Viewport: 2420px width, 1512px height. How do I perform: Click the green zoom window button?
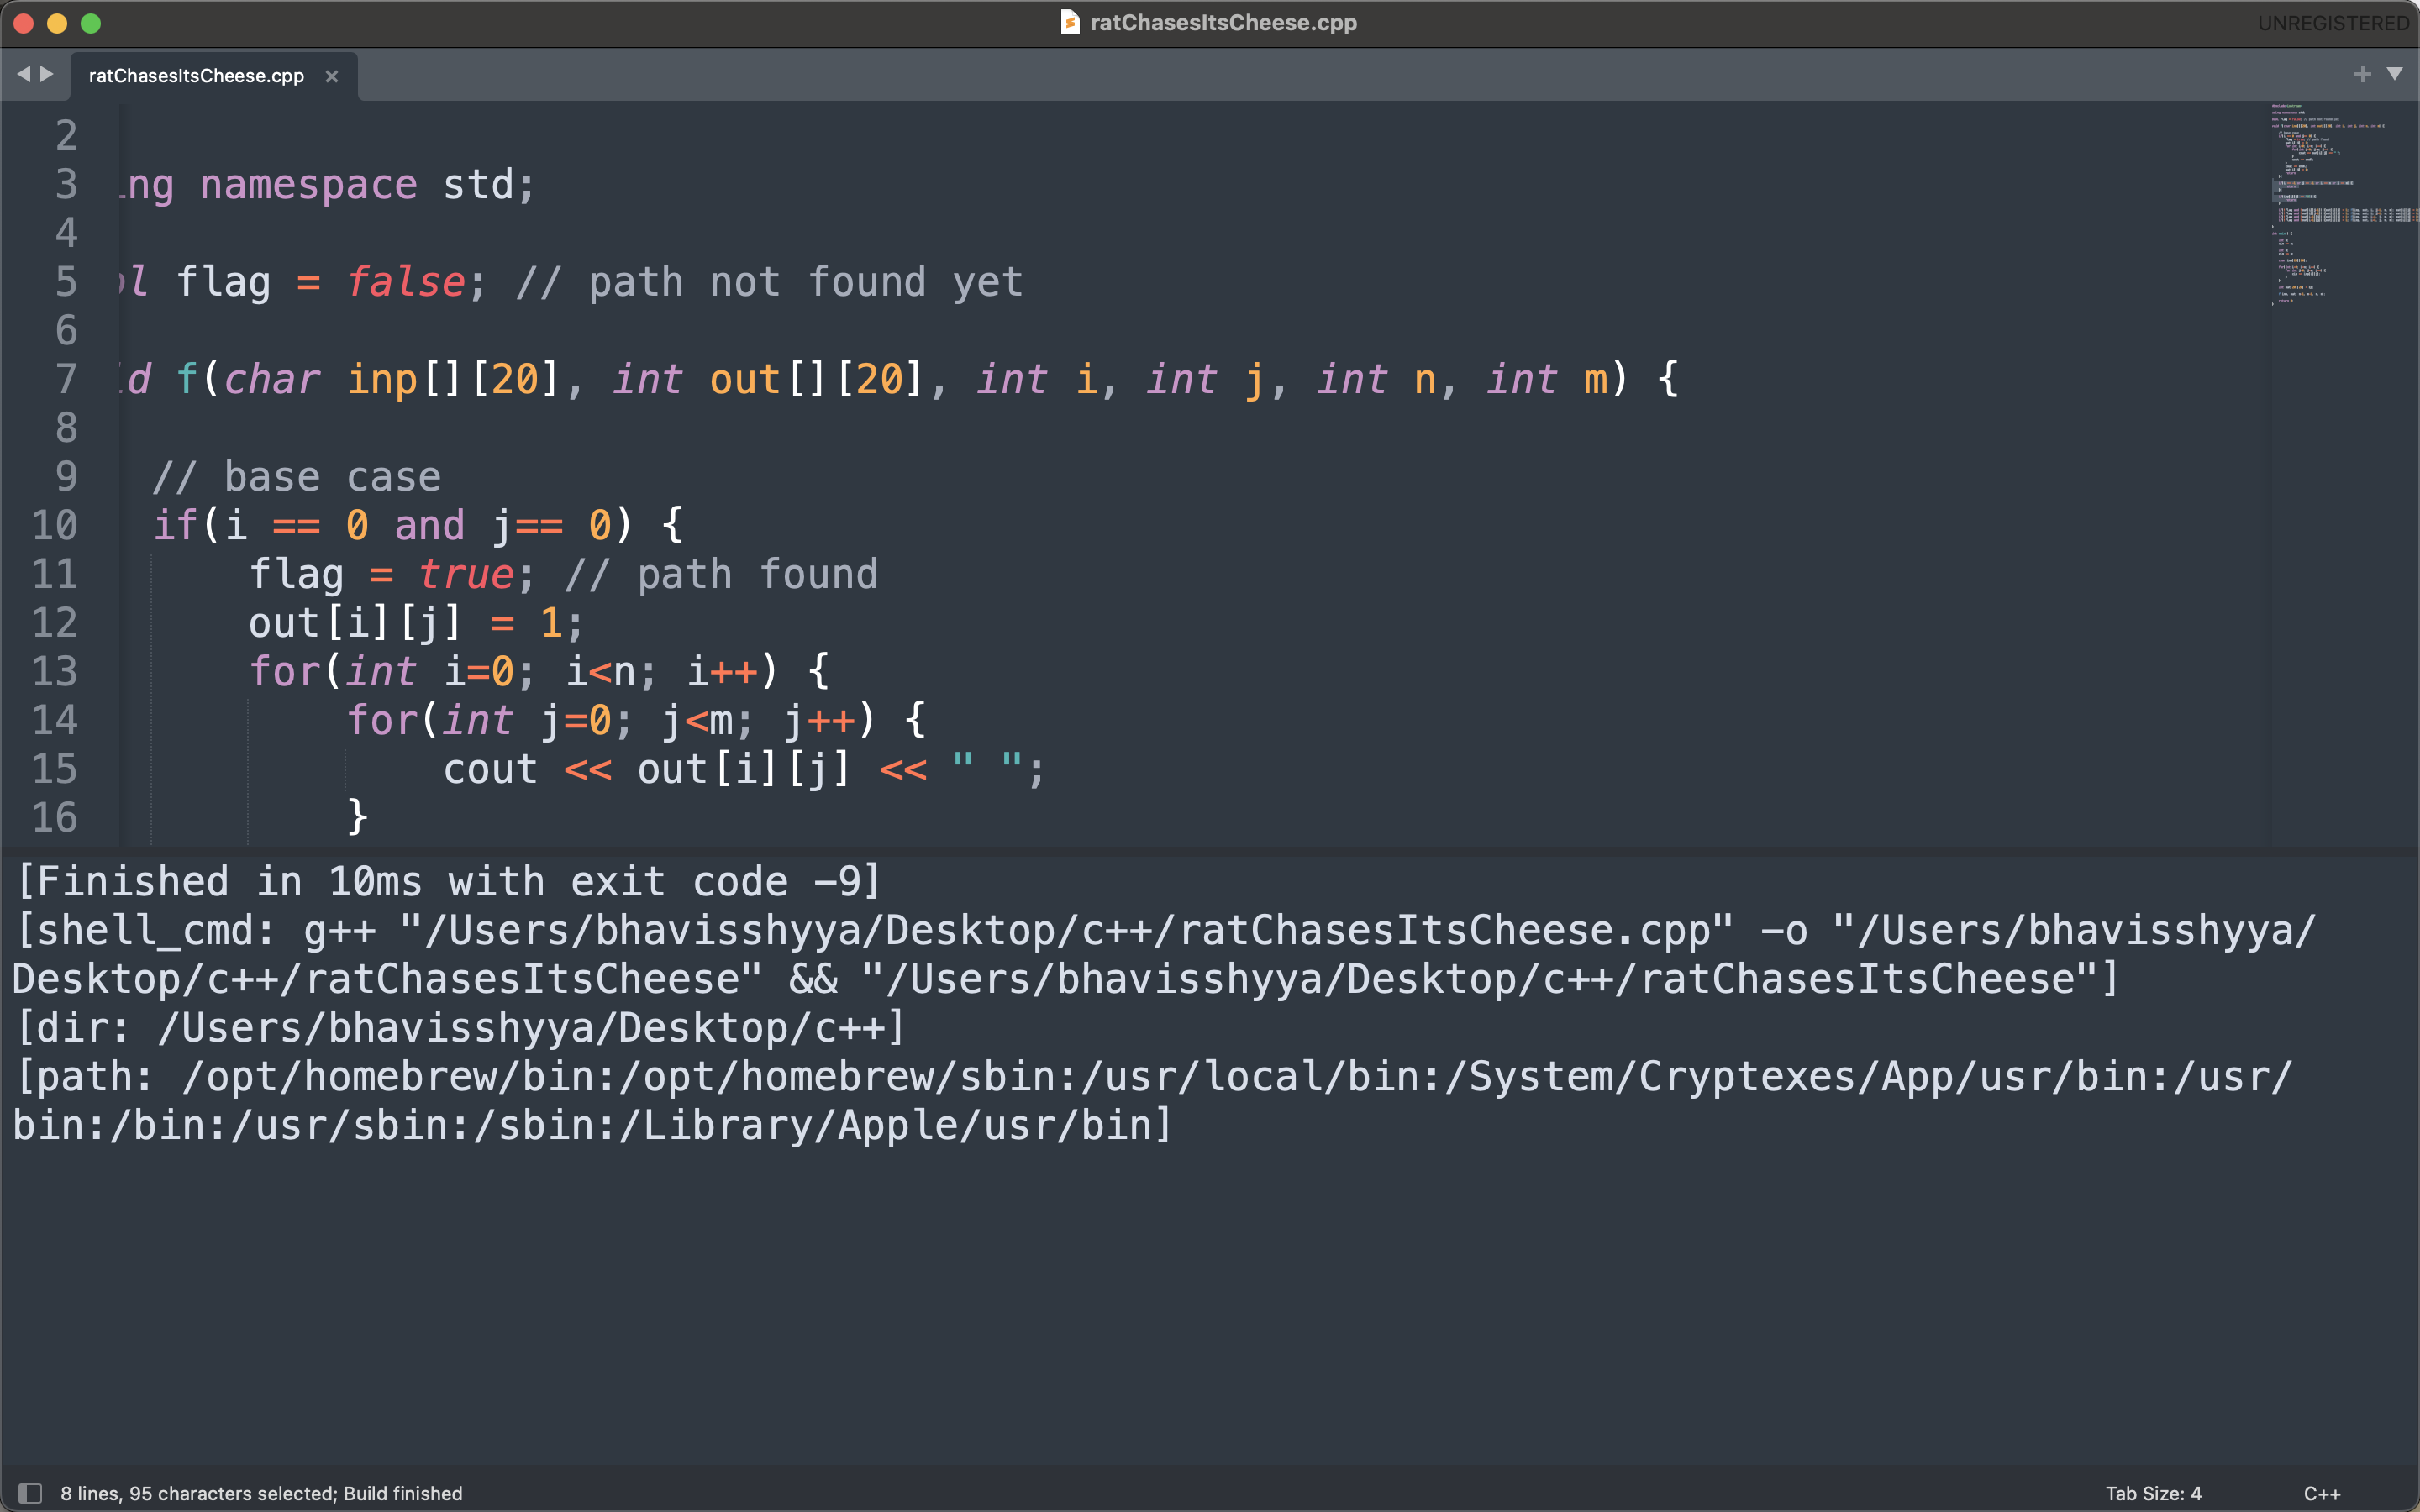[x=90, y=23]
